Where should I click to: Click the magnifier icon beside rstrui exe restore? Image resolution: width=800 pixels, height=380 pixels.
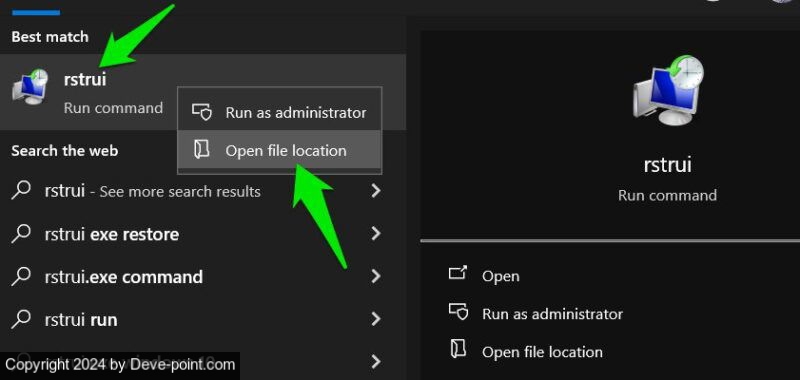21,234
